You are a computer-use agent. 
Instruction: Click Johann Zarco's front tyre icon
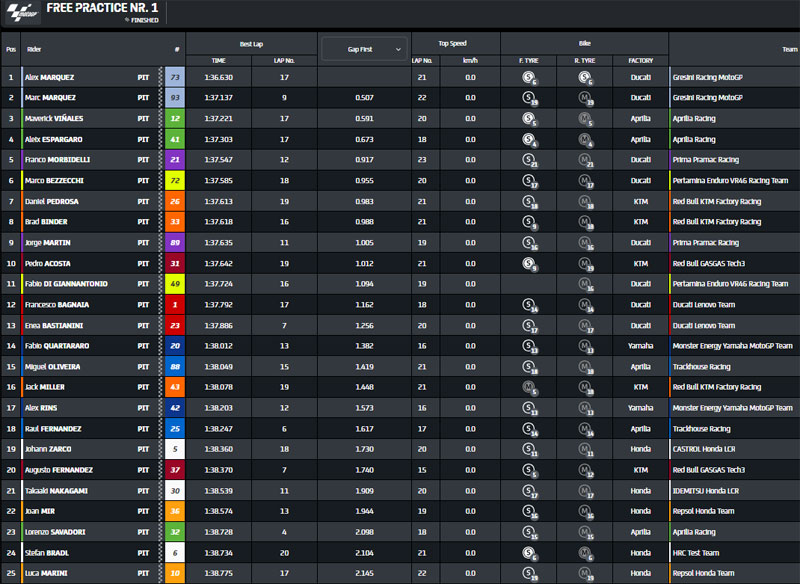click(529, 450)
